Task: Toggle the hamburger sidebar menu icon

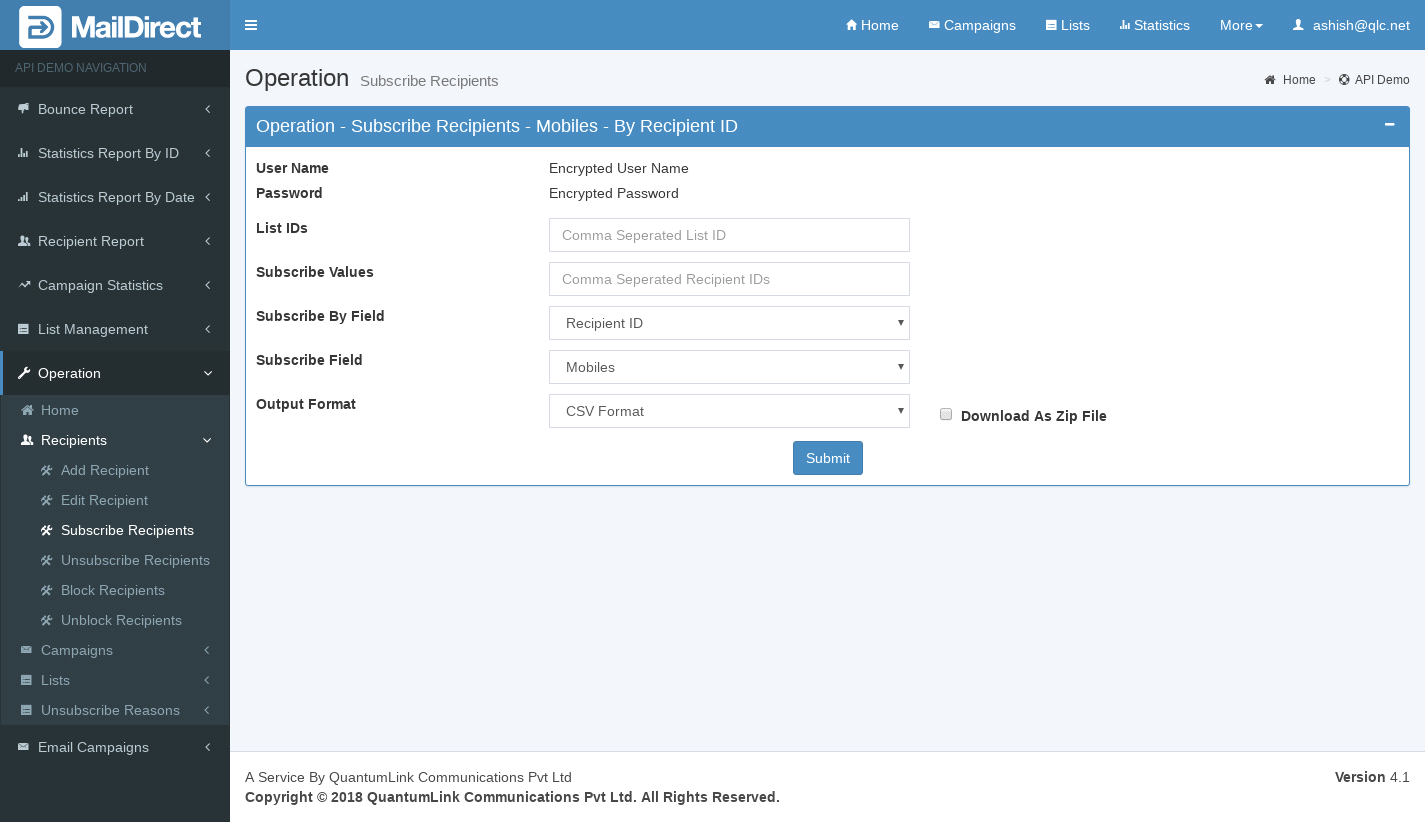Action: 251,25
